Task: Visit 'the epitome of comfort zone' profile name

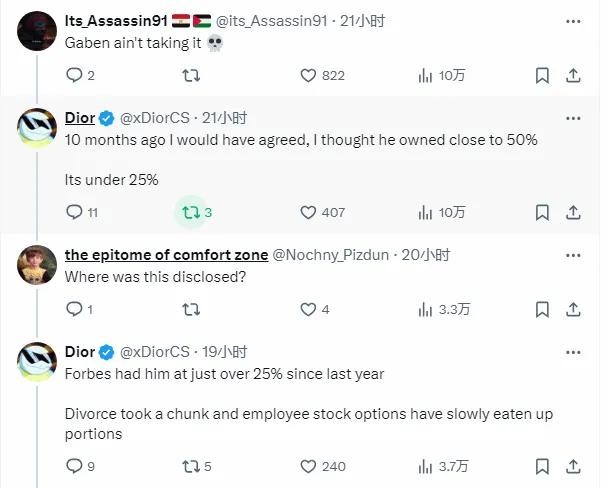Action: point(164,255)
